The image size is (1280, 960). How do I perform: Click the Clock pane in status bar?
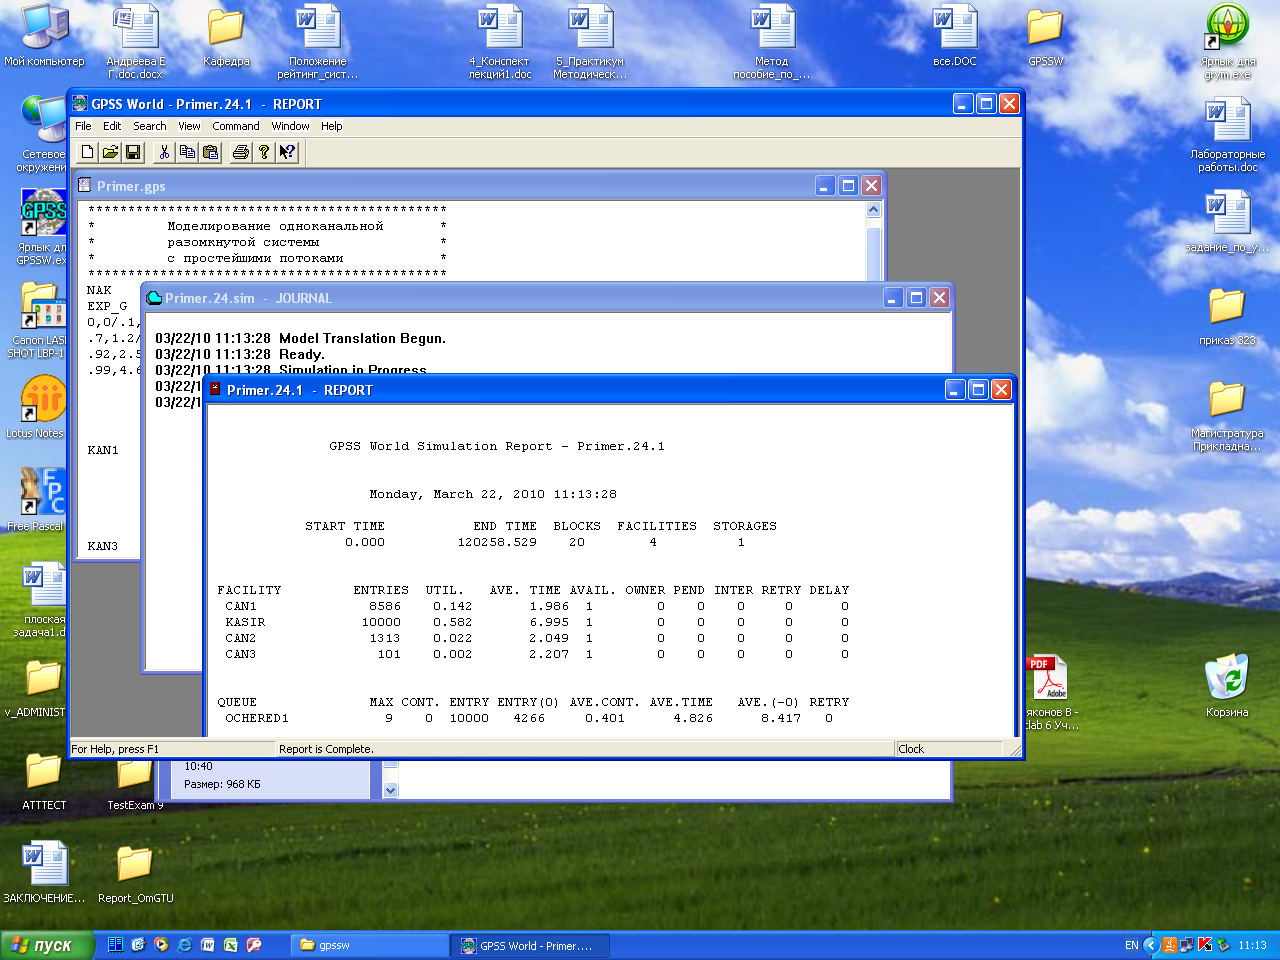click(x=947, y=749)
